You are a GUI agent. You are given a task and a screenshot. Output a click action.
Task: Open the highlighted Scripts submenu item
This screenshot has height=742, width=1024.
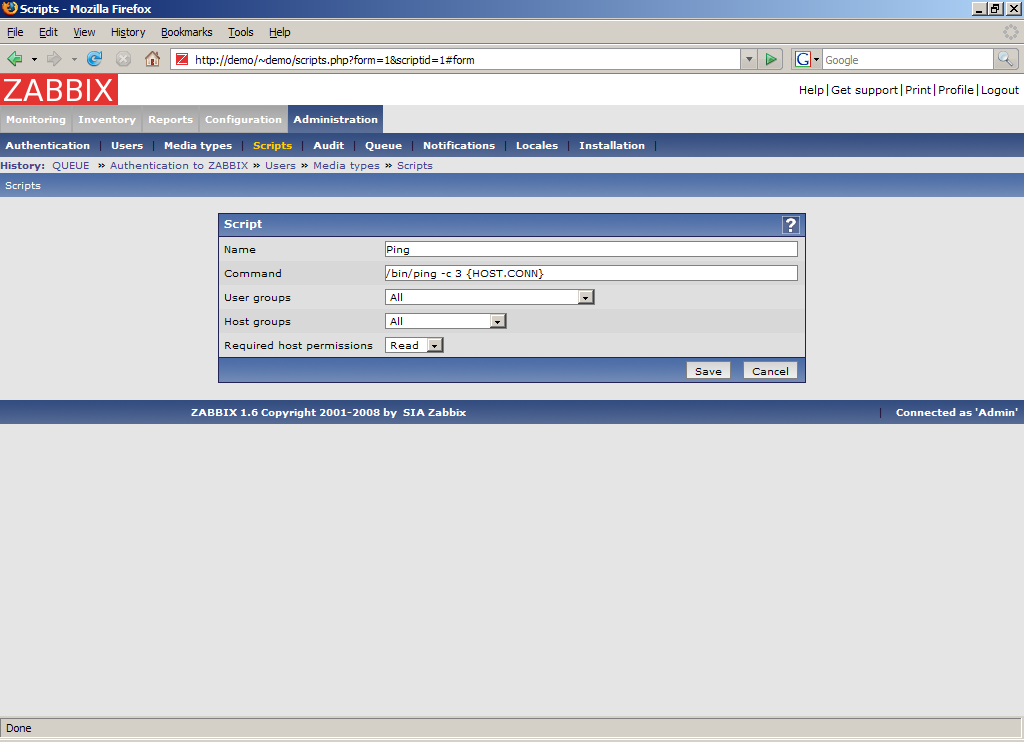(x=272, y=146)
